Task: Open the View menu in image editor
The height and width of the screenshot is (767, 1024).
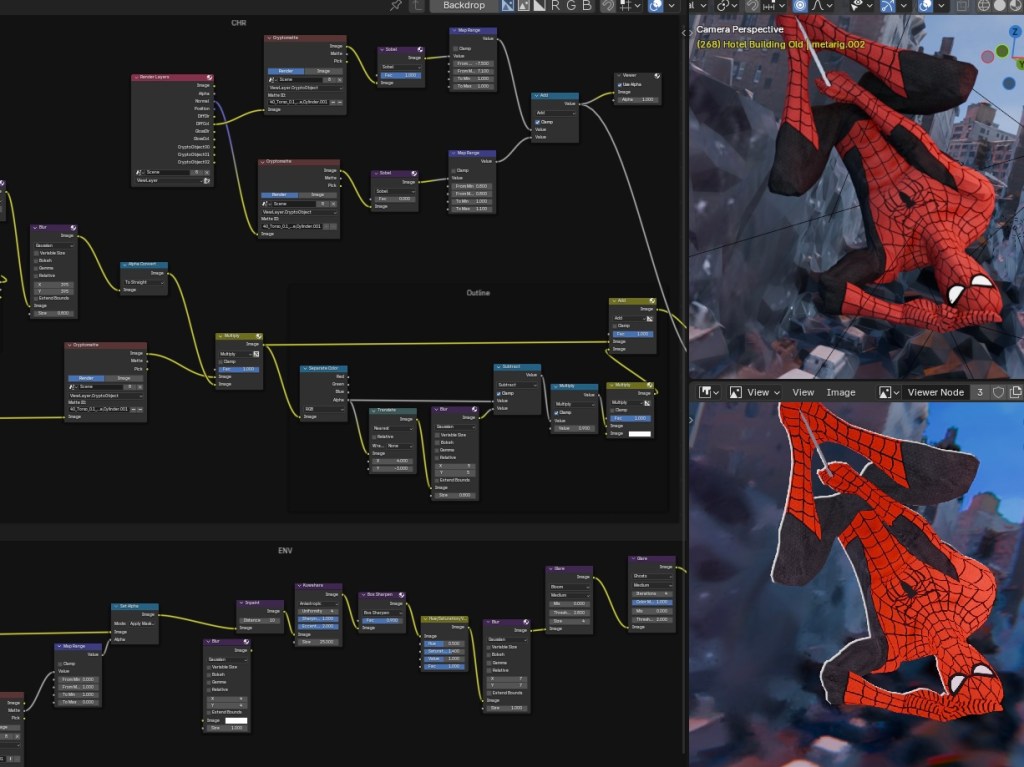Action: 803,392
